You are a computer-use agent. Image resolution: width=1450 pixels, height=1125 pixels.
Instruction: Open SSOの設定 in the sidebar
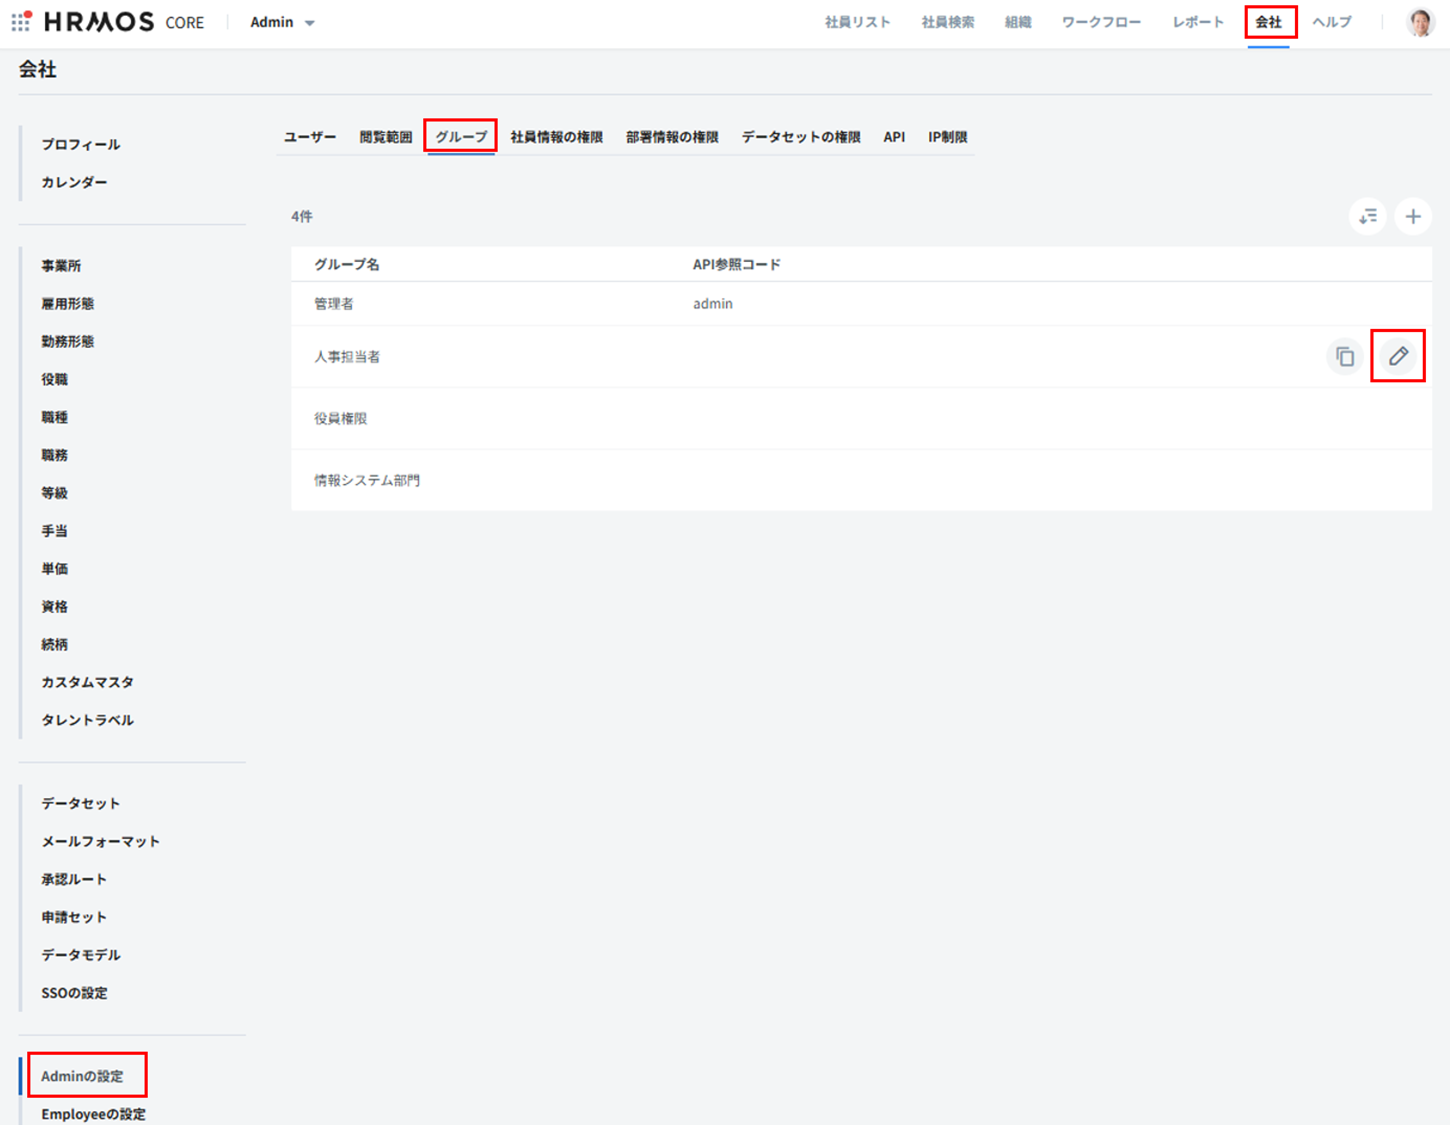point(74,993)
